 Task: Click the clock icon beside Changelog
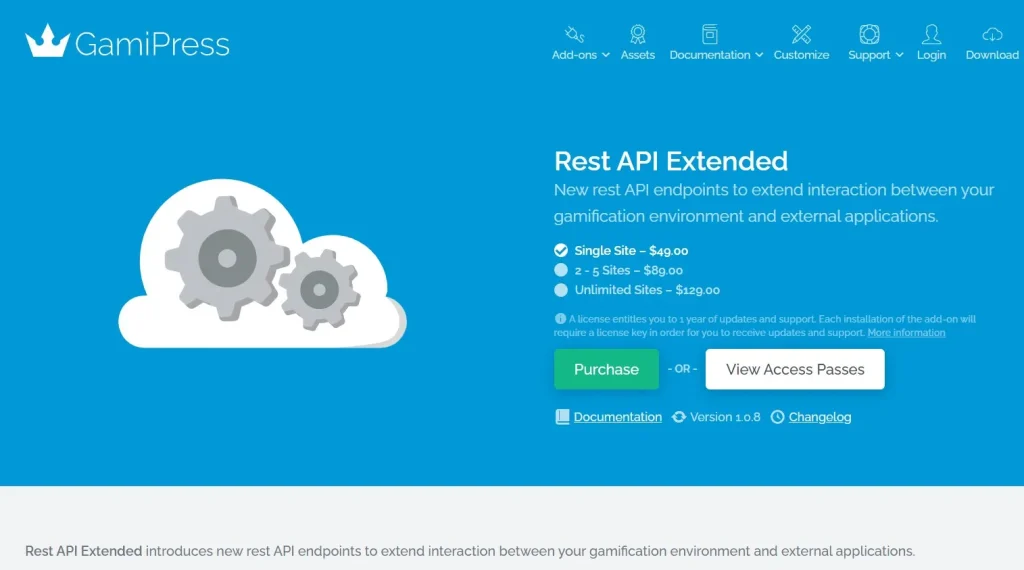pyautogui.click(x=777, y=417)
